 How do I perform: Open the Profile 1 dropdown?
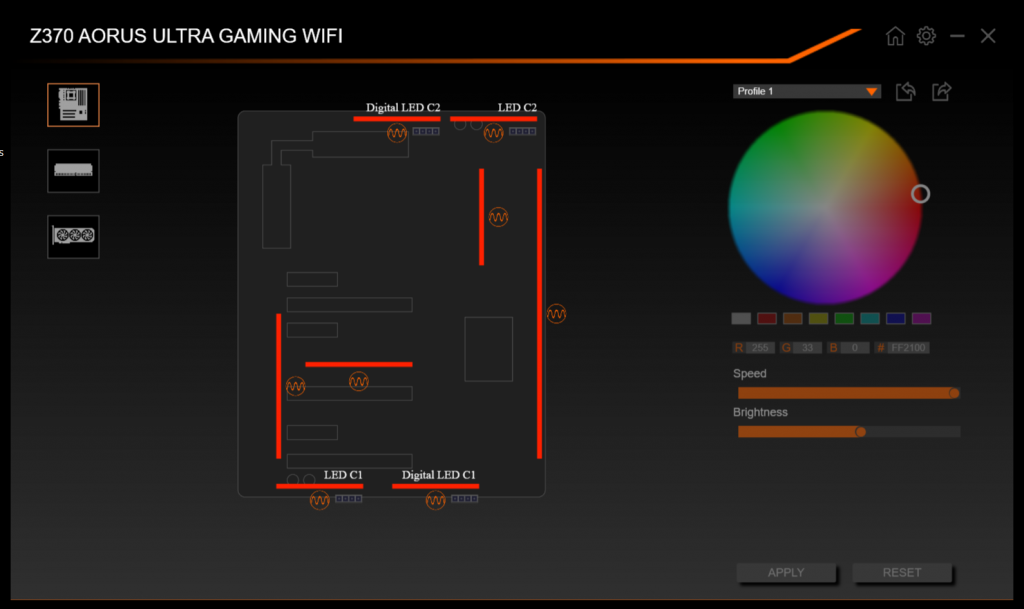[x=807, y=91]
